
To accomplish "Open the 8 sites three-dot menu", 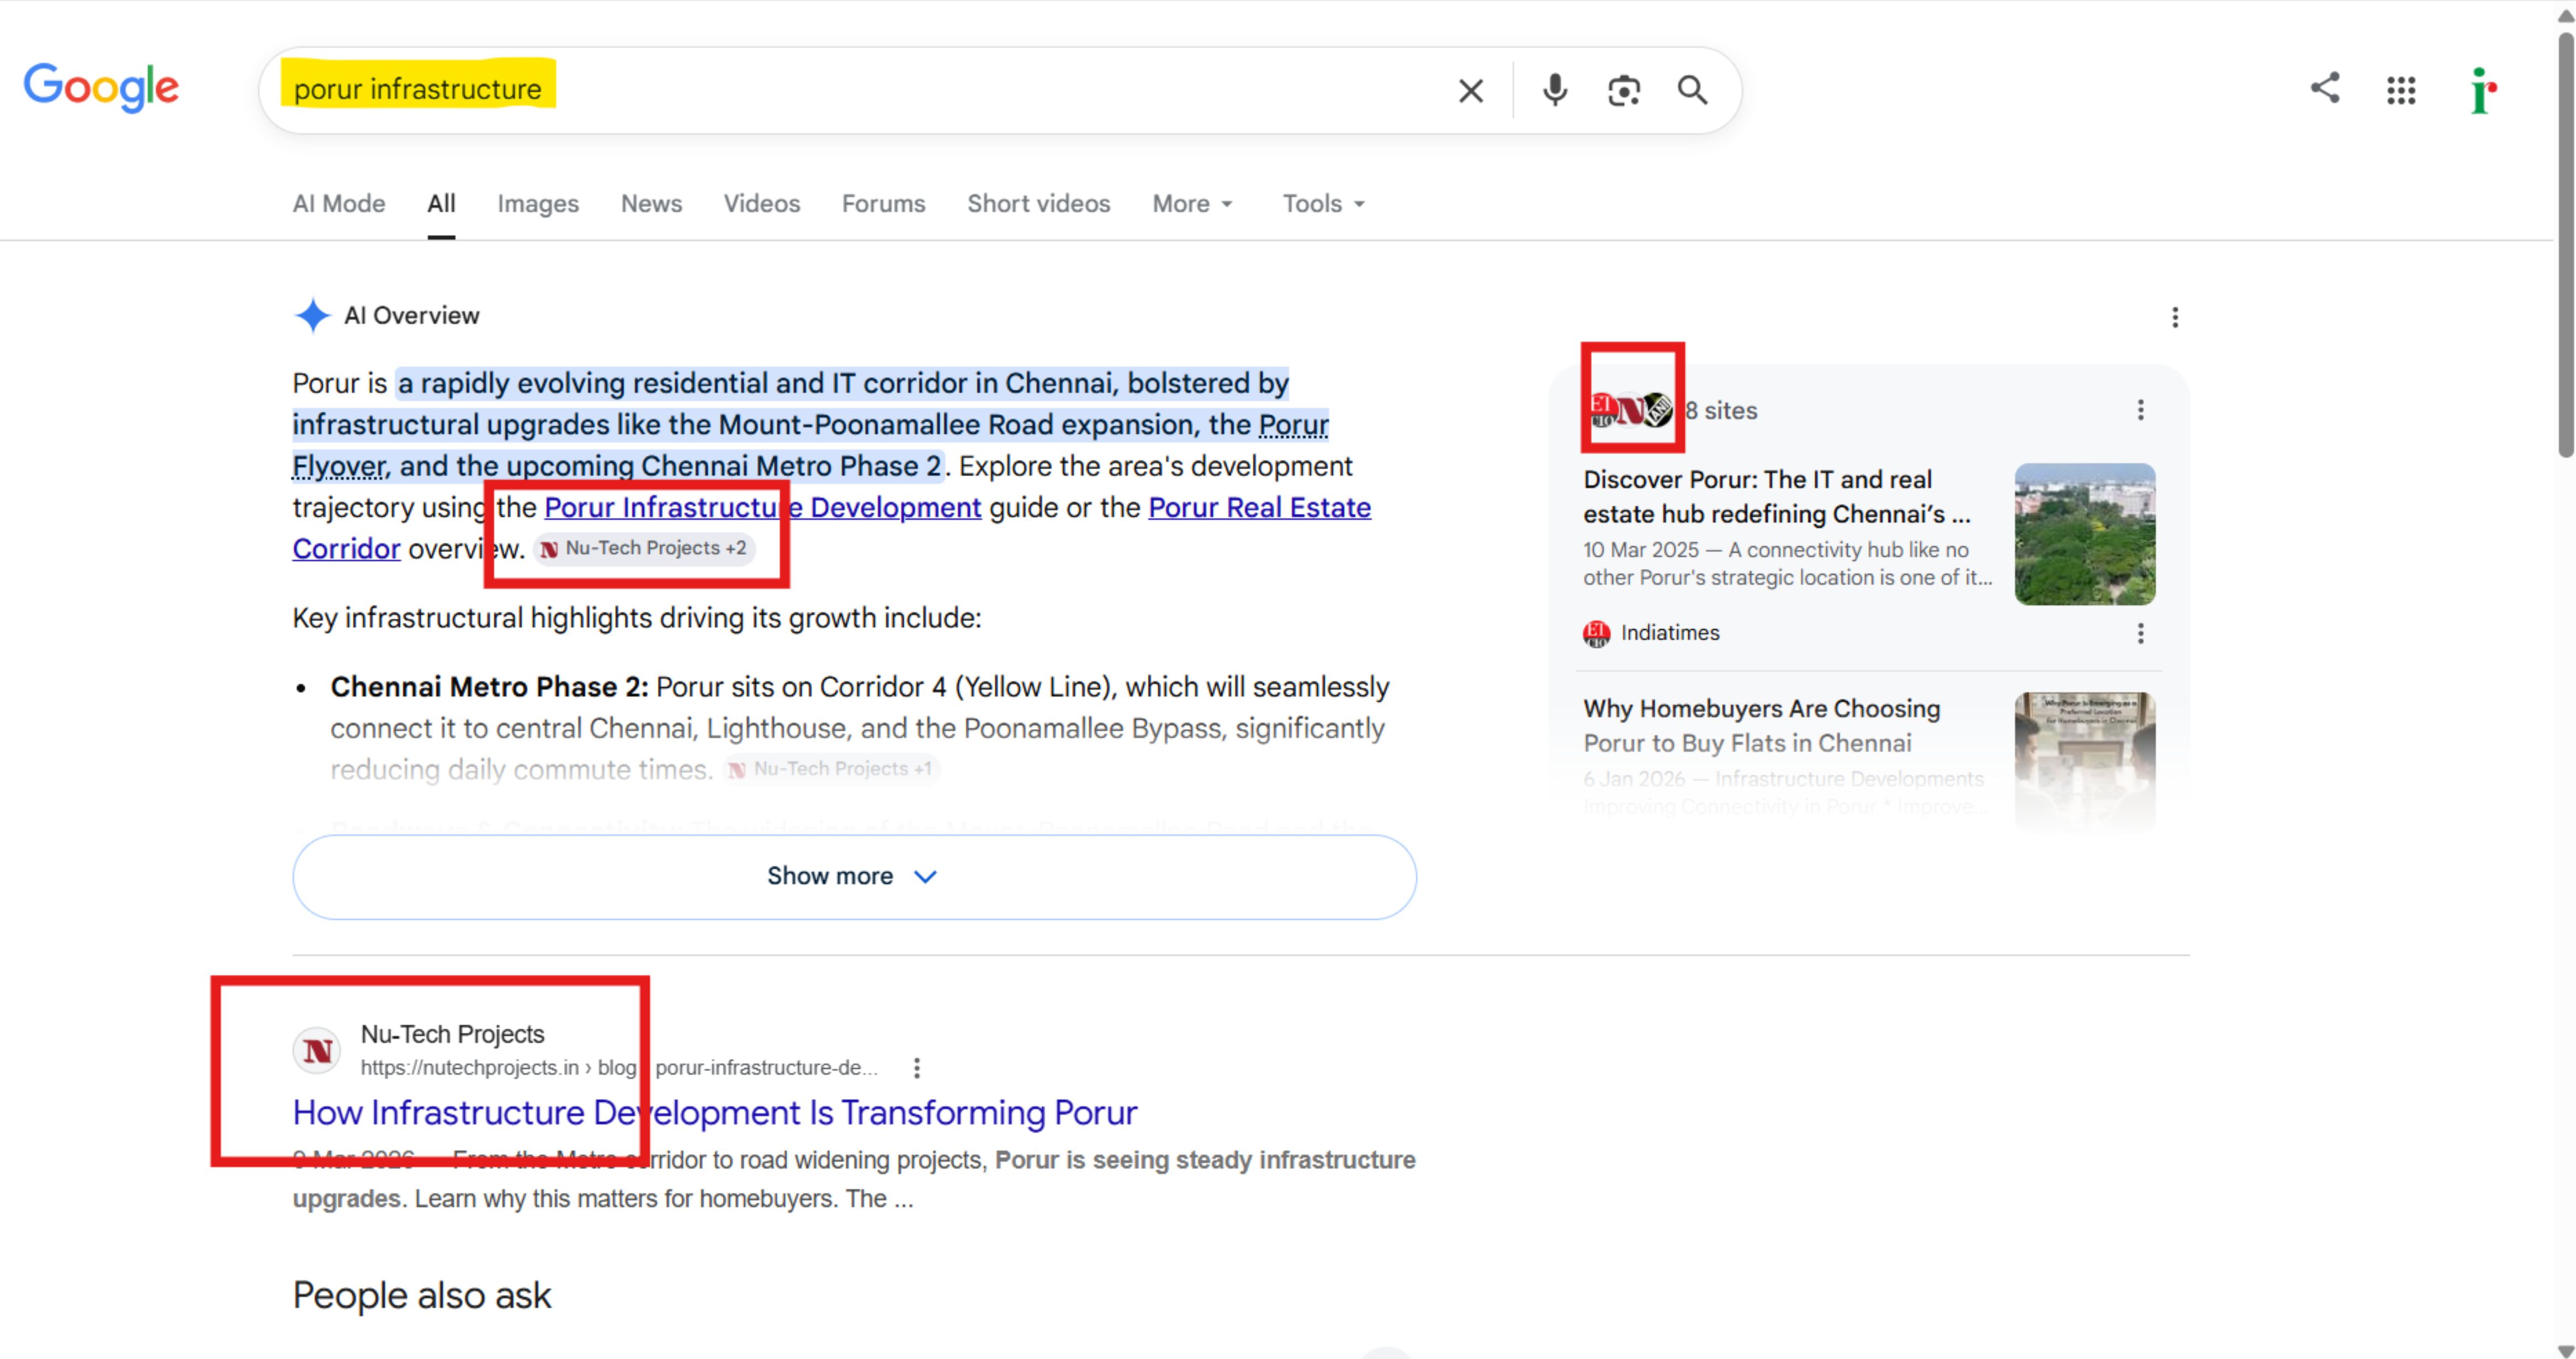I will pos(2140,410).
